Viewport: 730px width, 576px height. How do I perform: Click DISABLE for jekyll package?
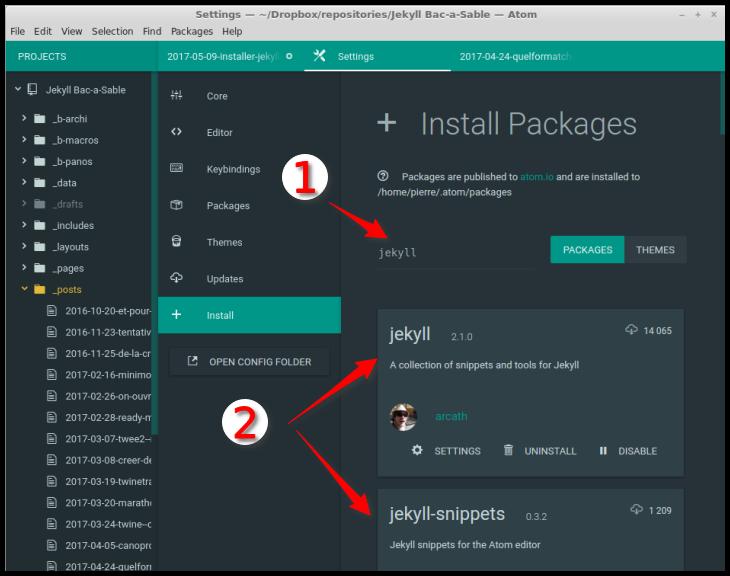[x=628, y=450]
